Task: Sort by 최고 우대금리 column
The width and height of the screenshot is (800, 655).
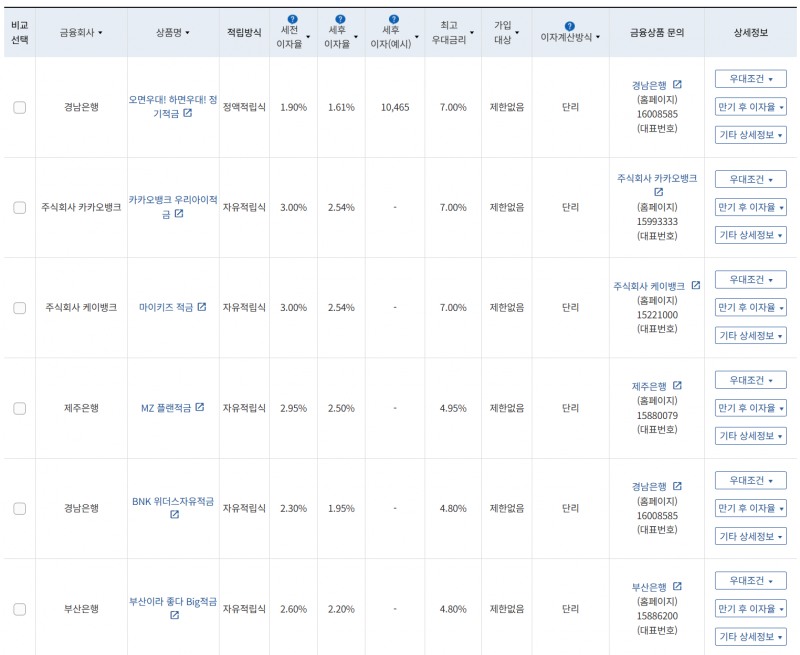Action: coord(453,32)
